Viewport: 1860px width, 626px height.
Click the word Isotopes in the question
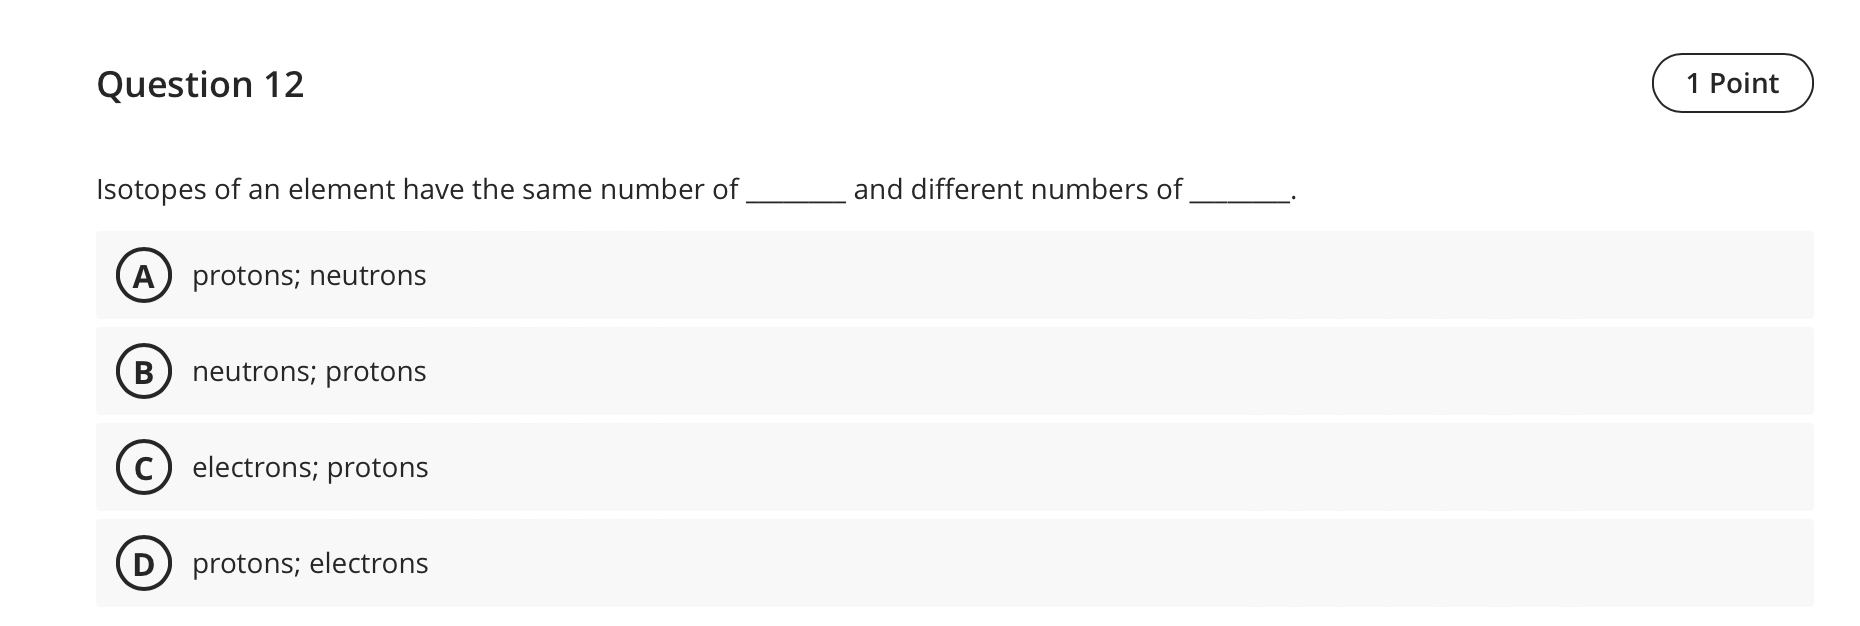(153, 188)
